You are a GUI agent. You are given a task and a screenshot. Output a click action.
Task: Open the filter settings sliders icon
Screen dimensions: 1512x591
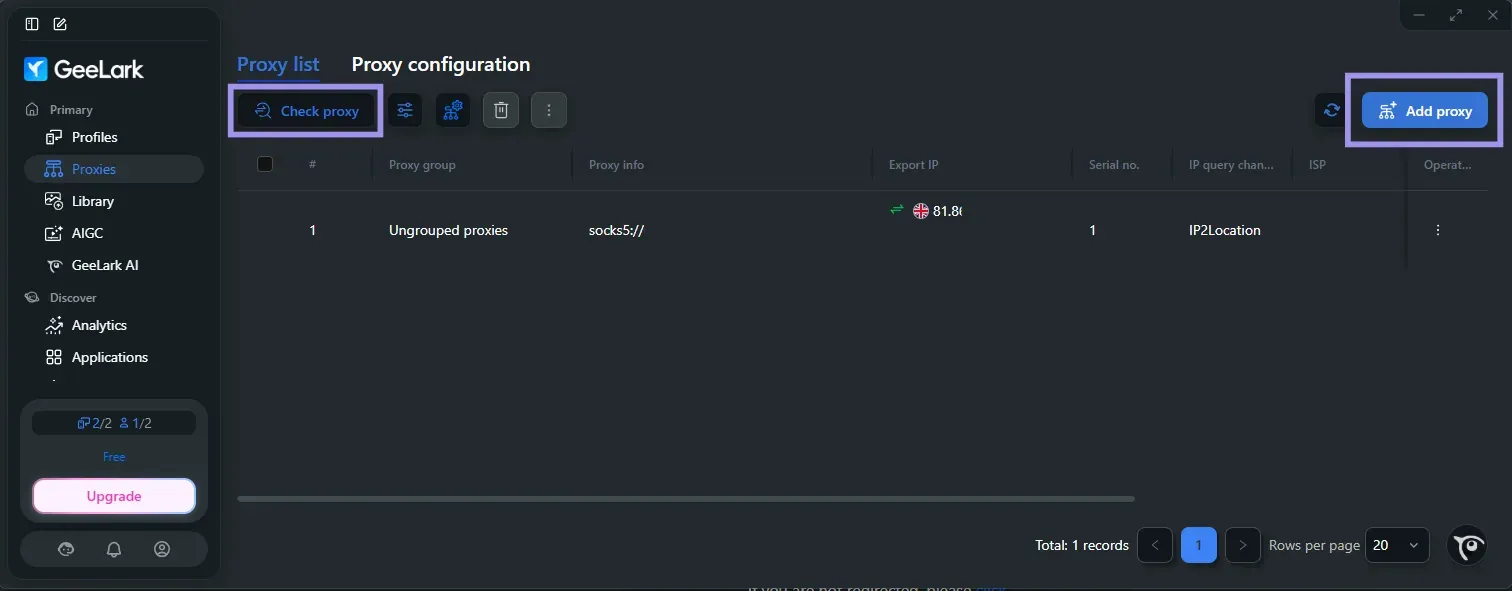(x=405, y=111)
